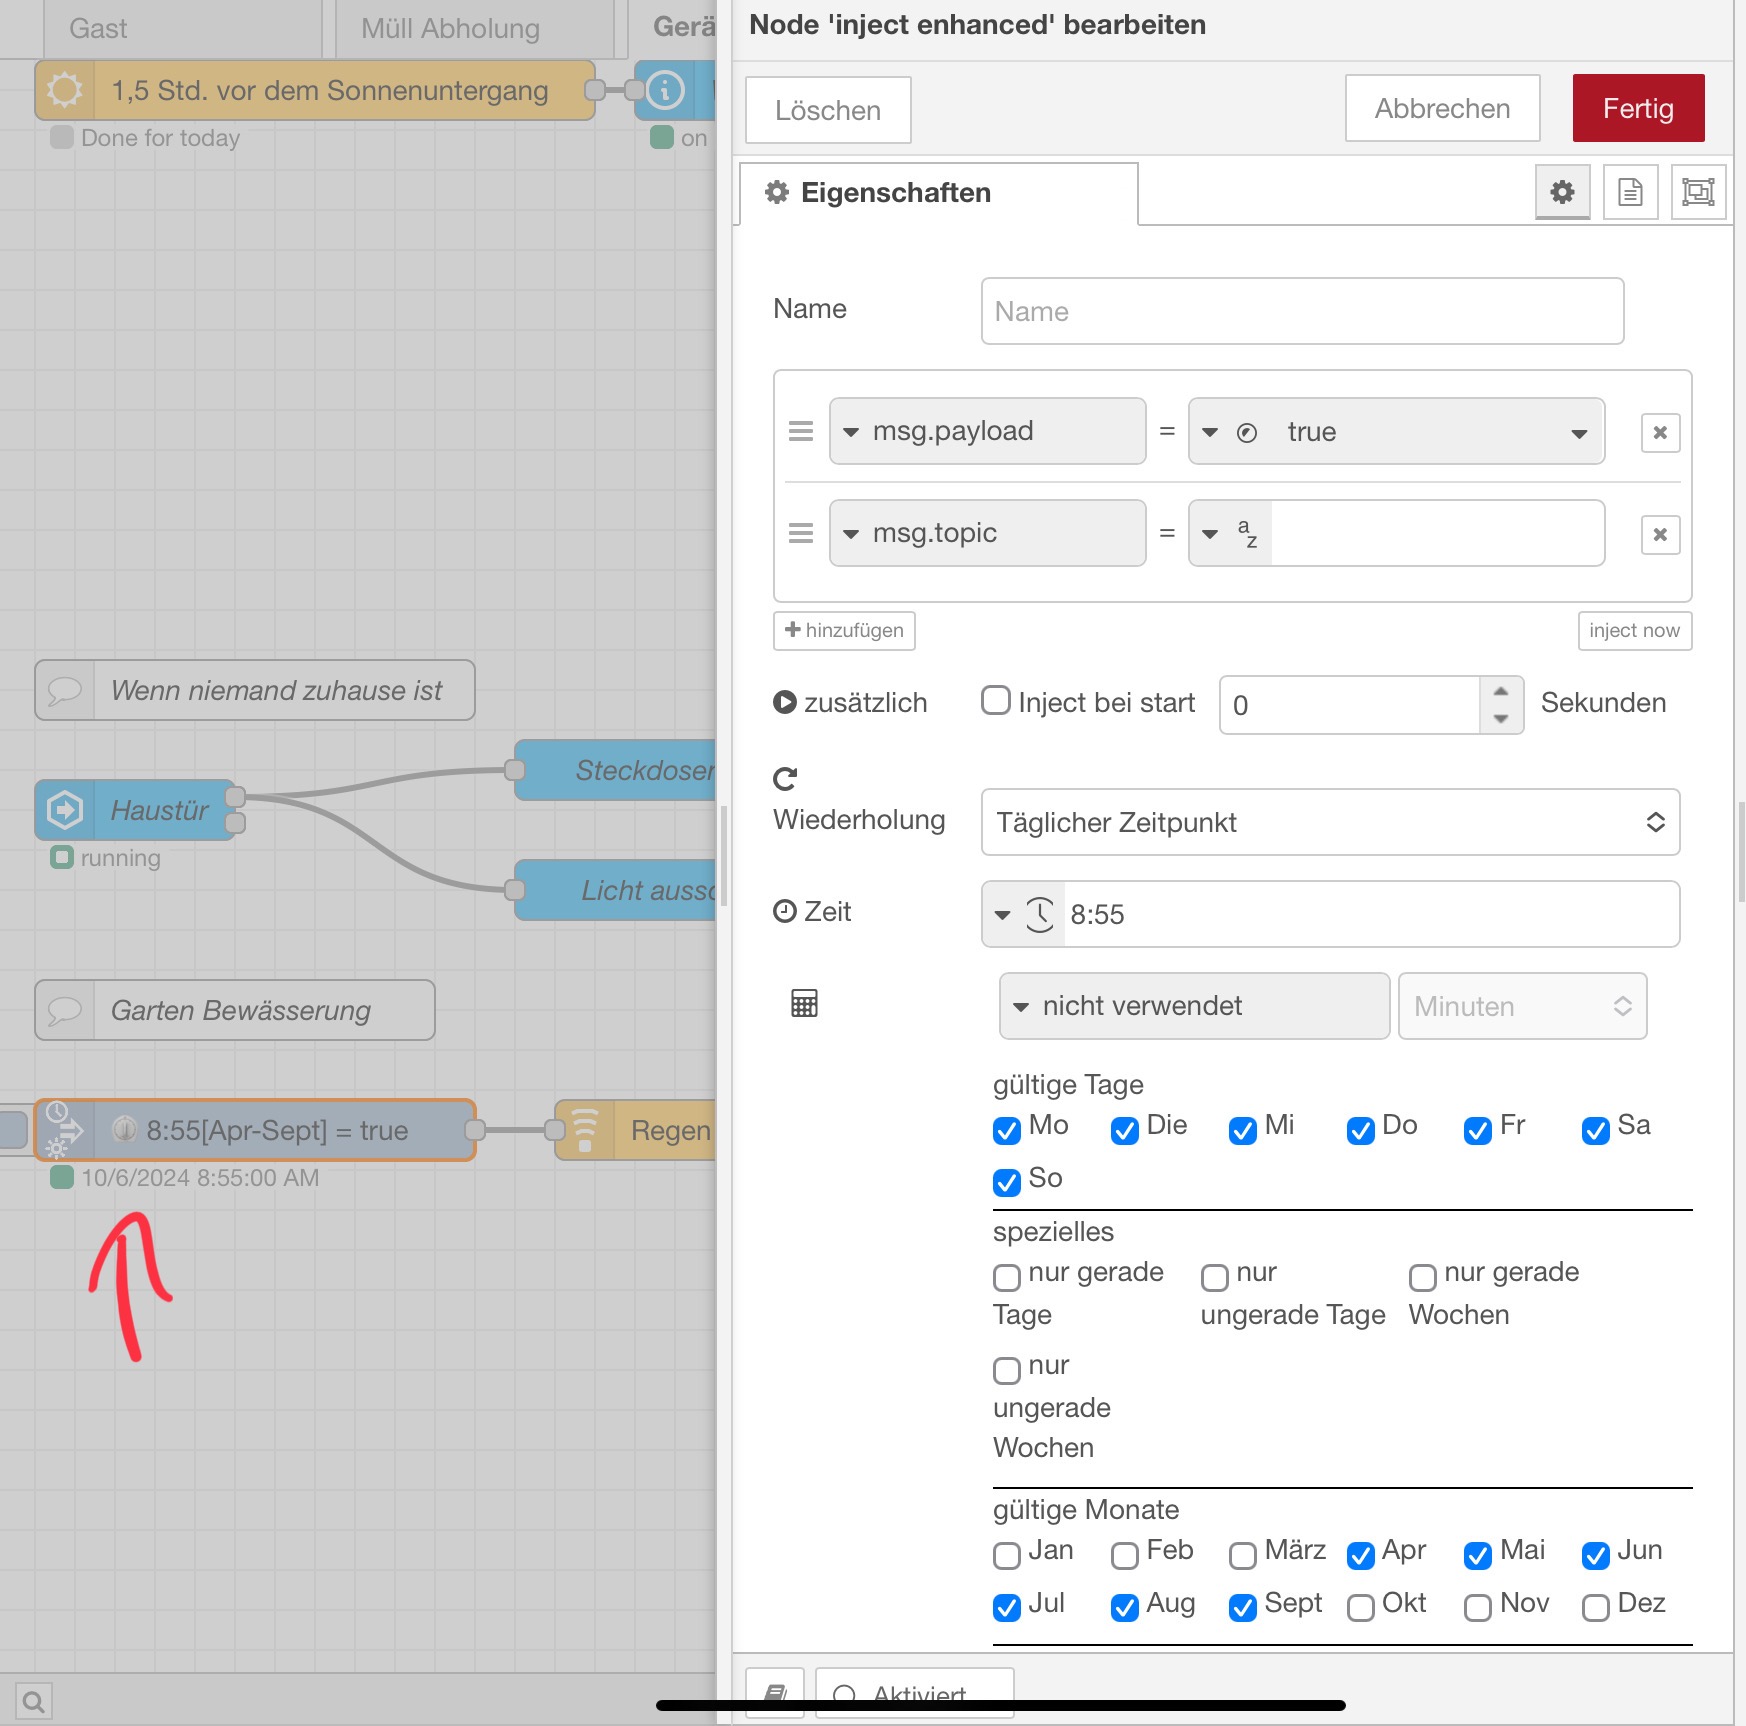Remove the msg.topic property row

click(1660, 534)
